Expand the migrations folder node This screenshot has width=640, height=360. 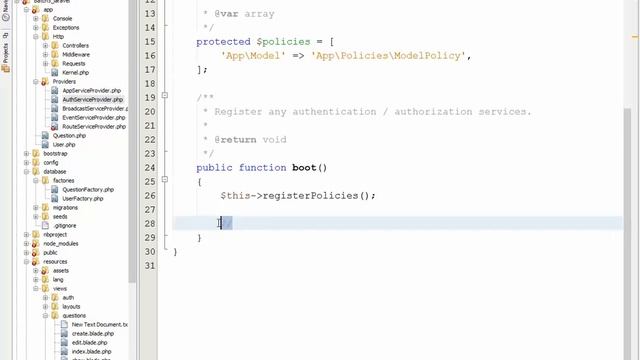click(36, 207)
